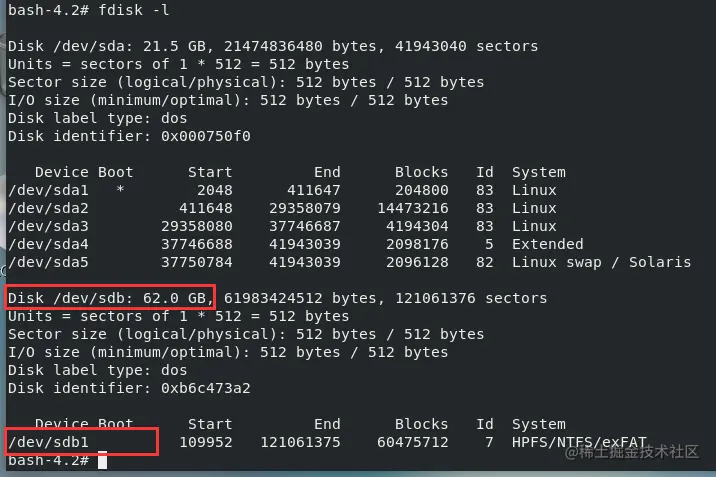Image resolution: width=716 pixels, height=477 pixels.
Task: Click the boot asterisk for /dev/sda1
Action: [120, 190]
